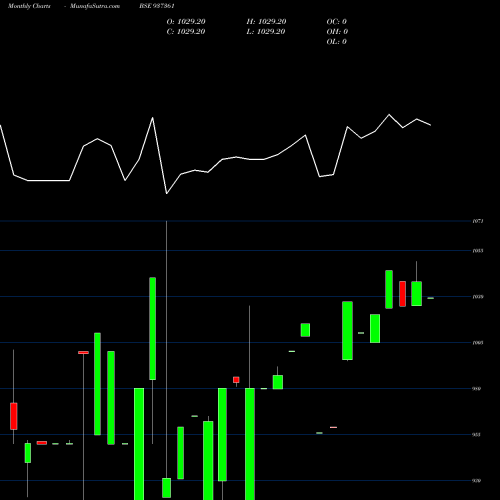
Task: Click the 'OL: 0' readout
Action: pos(337,42)
